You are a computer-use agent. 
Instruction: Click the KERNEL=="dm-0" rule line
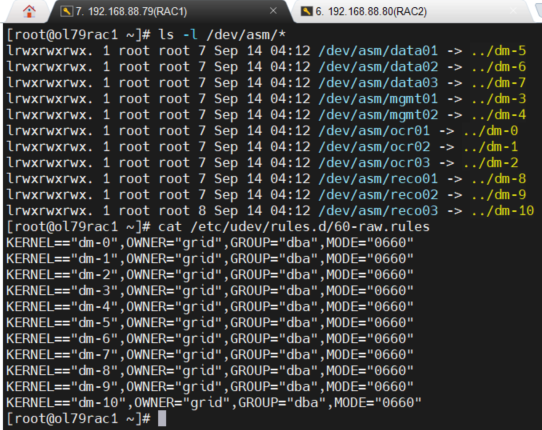click(x=210, y=243)
